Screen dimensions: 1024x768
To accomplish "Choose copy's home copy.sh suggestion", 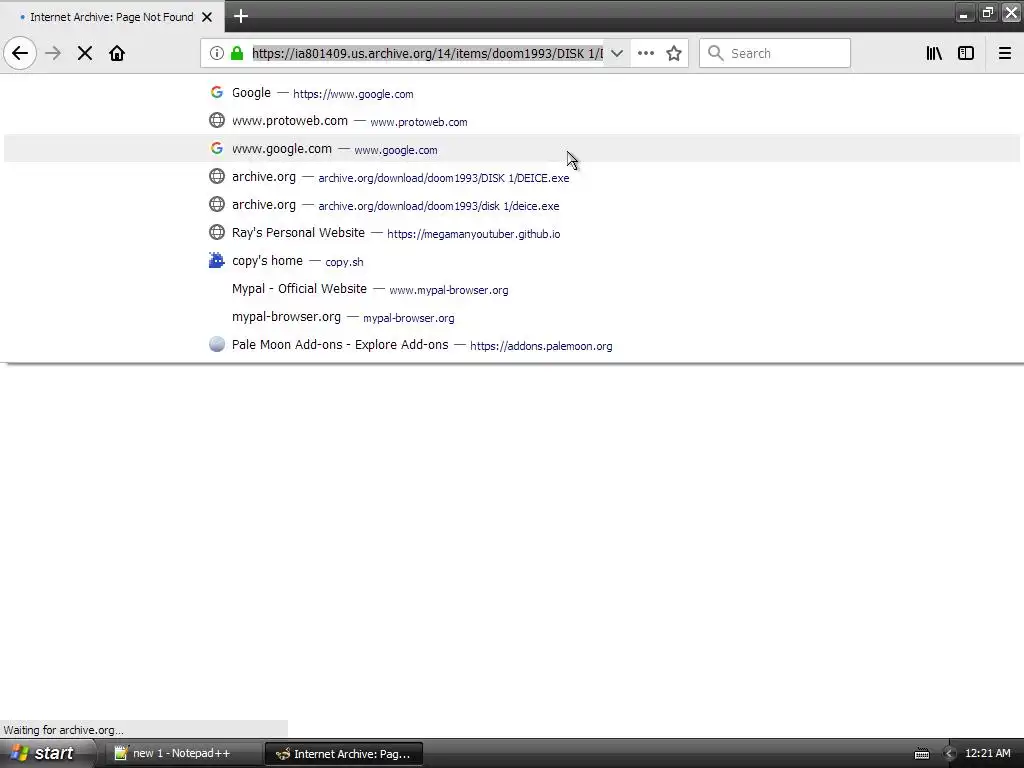I will point(512,261).
